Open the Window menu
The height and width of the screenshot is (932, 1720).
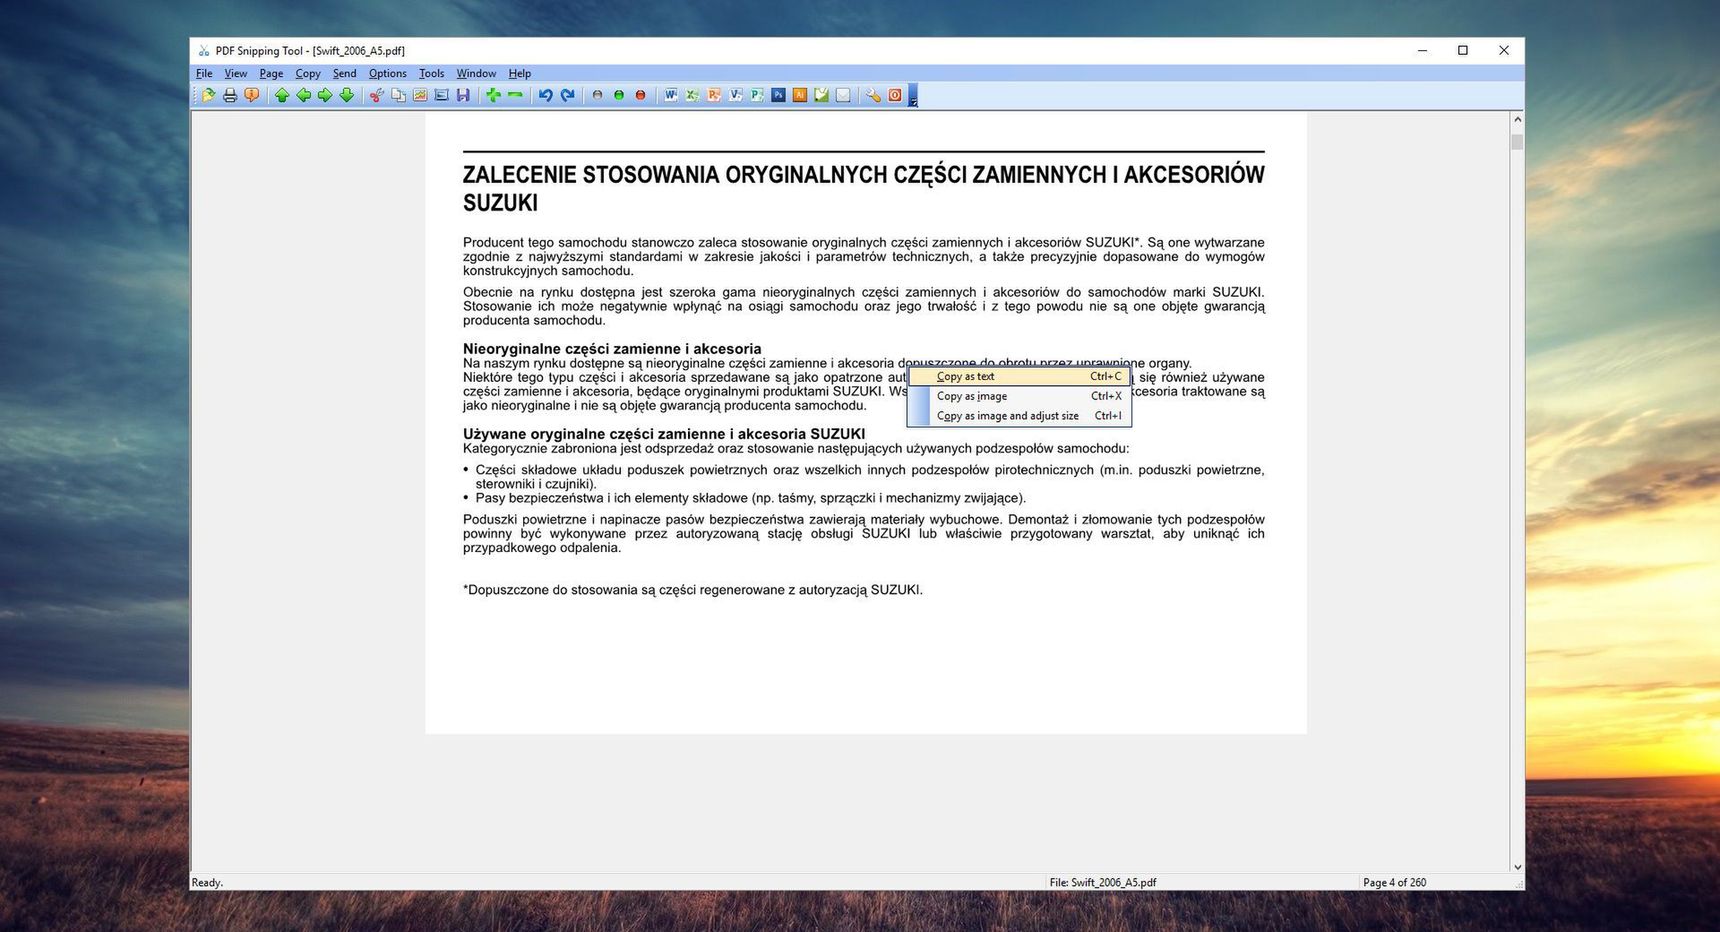pyautogui.click(x=476, y=73)
